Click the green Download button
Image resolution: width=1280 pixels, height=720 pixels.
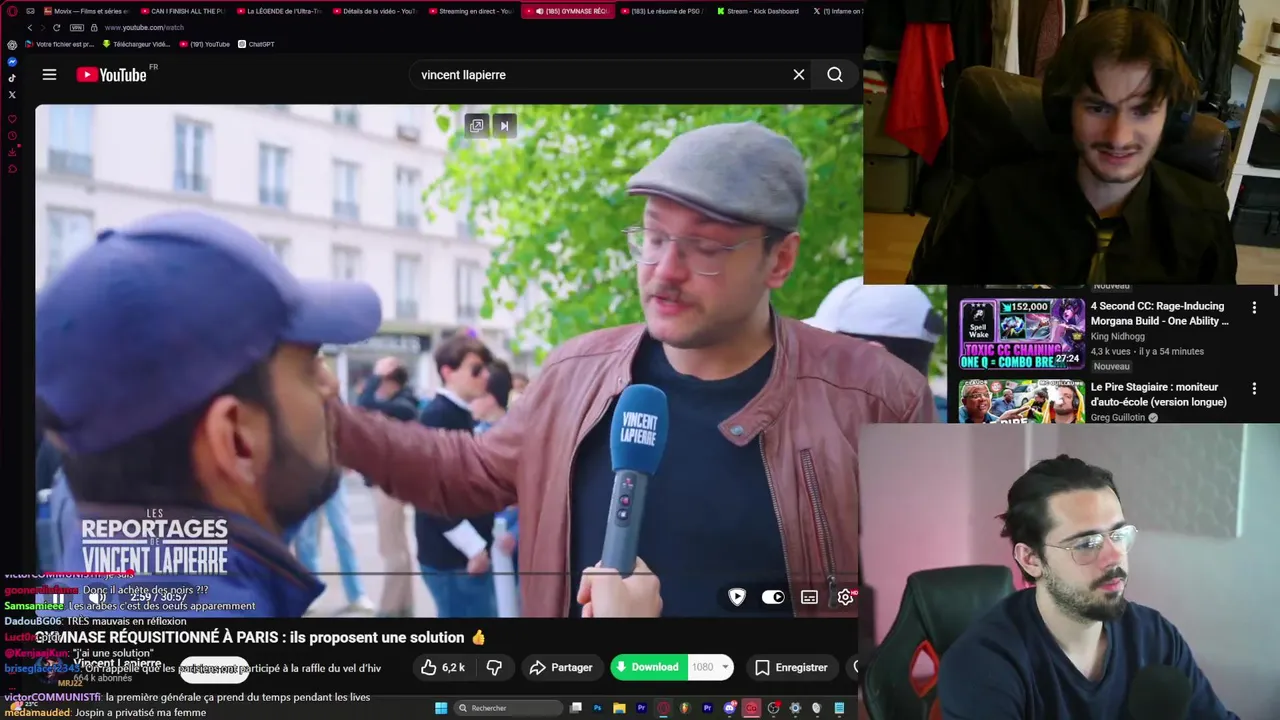(x=648, y=667)
